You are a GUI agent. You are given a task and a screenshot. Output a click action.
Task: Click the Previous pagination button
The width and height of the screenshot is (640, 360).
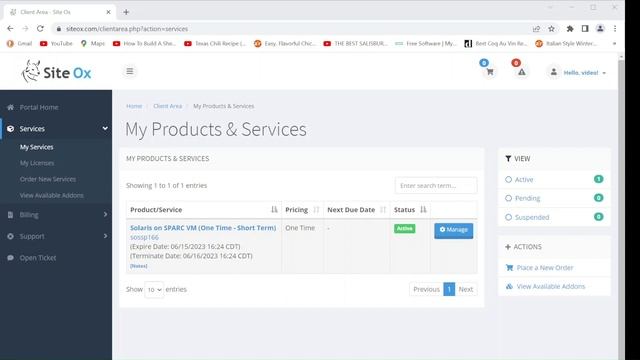(x=426, y=289)
